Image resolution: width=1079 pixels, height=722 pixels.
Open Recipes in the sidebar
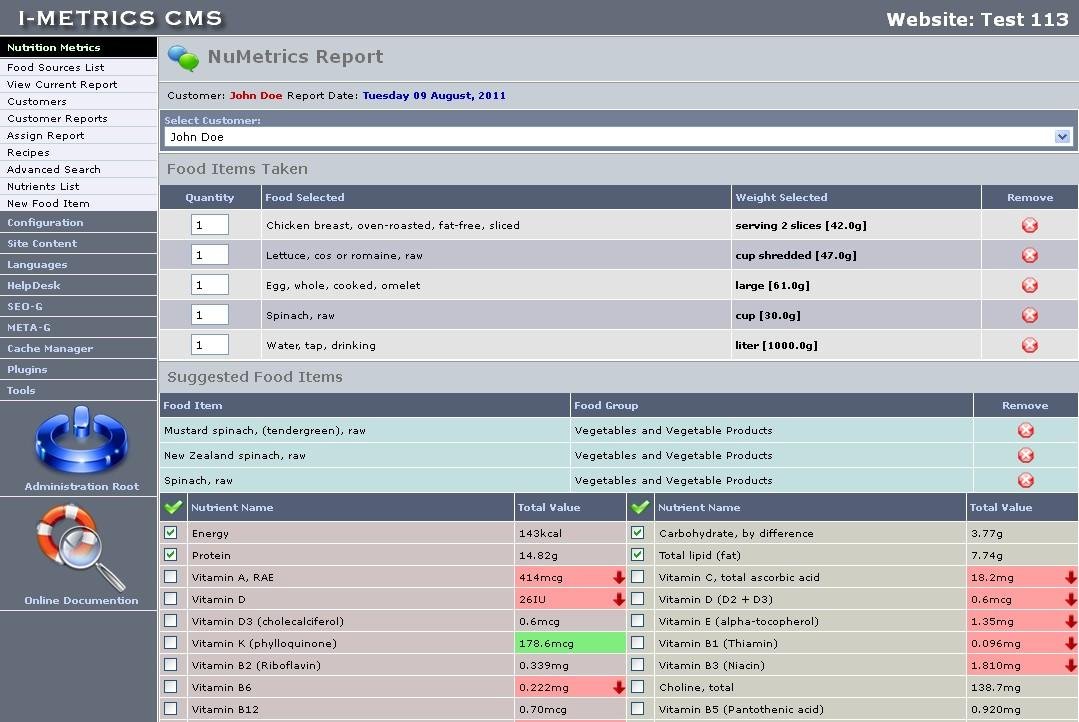click(30, 152)
